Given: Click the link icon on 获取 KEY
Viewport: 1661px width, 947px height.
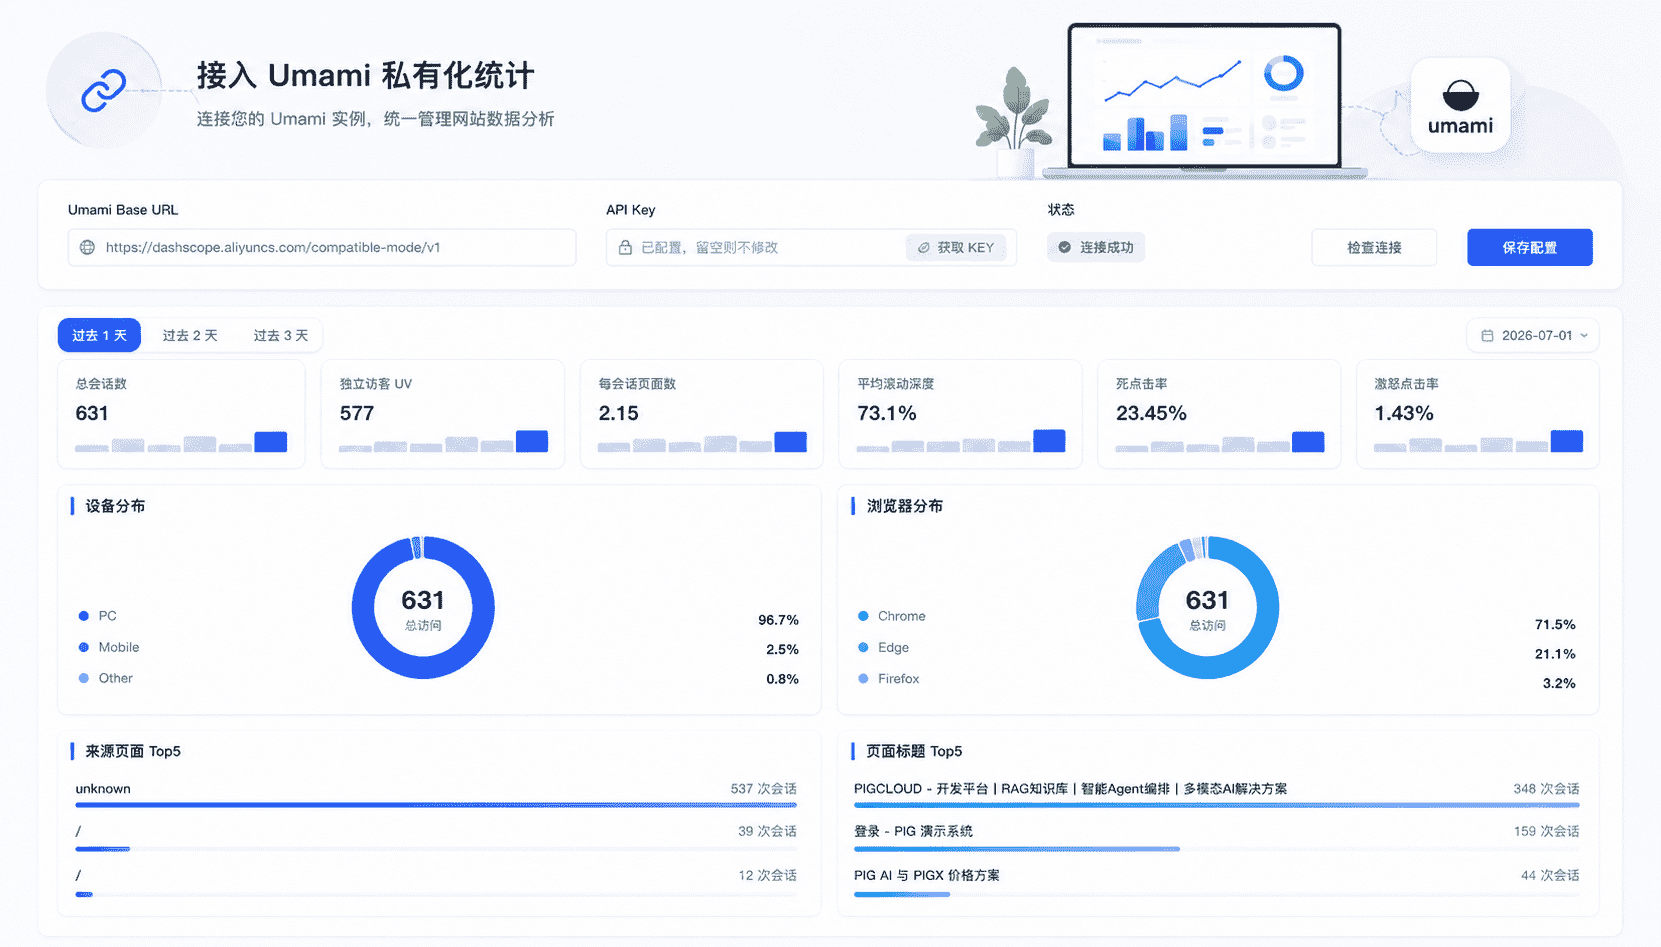Looking at the screenshot, I should click(x=924, y=247).
